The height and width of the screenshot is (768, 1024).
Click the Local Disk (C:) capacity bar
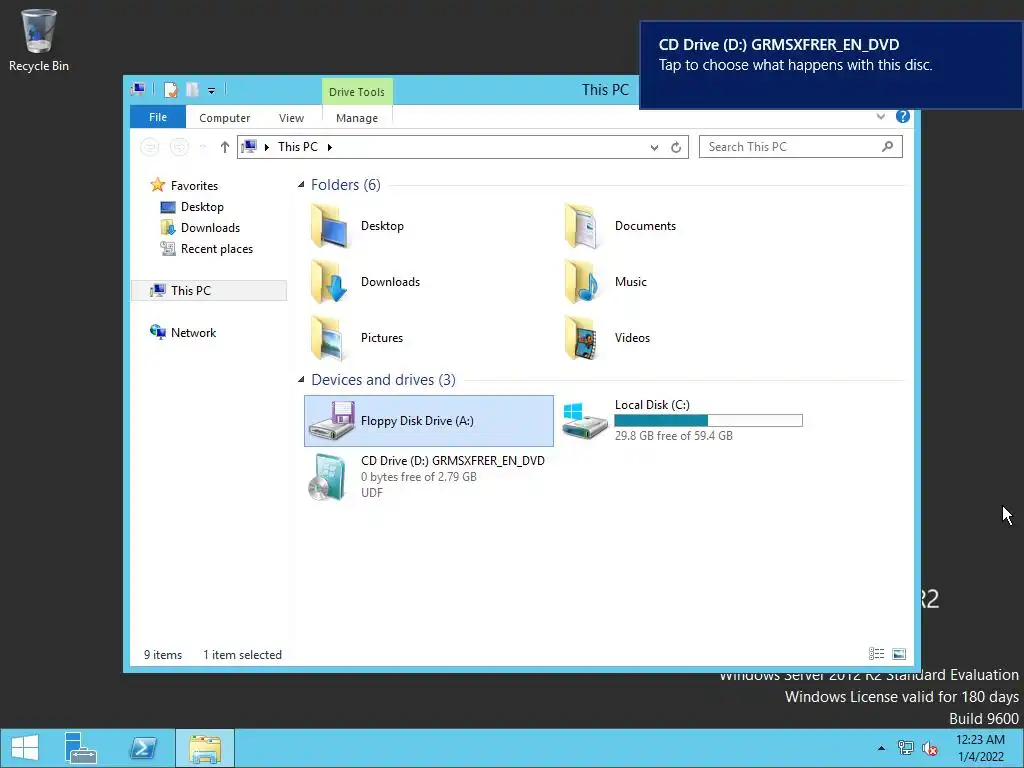[709, 421]
